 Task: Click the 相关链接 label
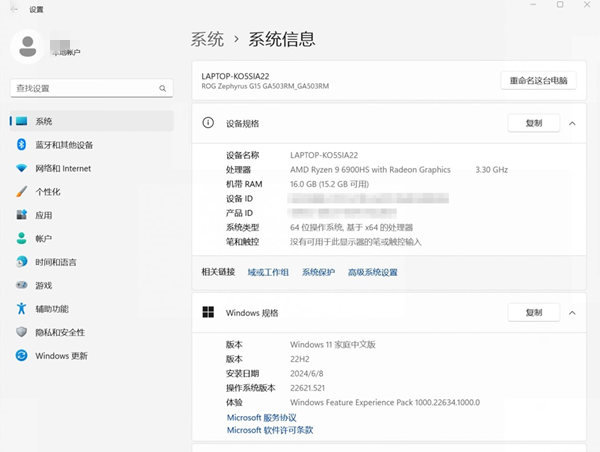[x=218, y=272]
